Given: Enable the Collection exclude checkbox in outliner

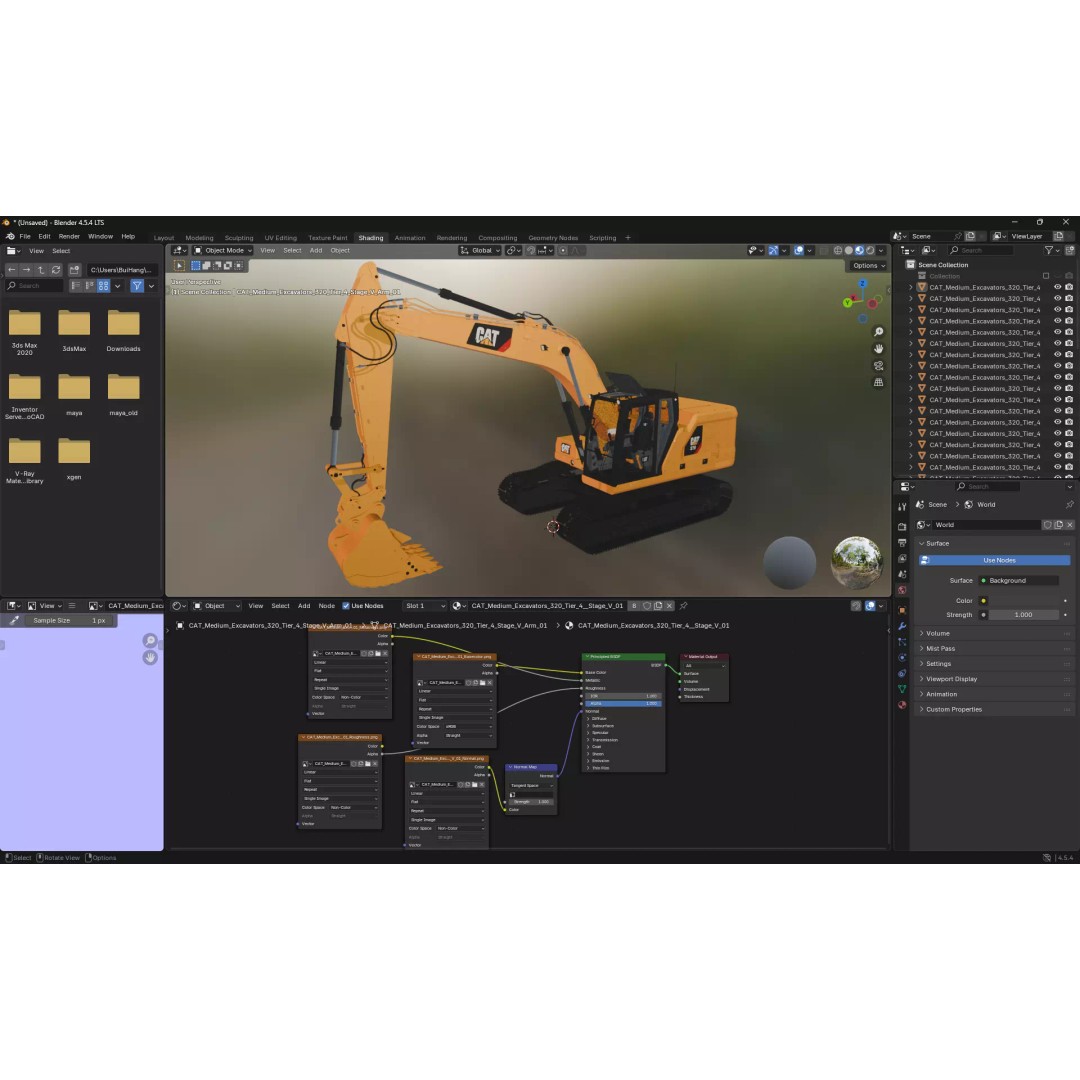Looking at the screenshot, I should pos(1046,276).
